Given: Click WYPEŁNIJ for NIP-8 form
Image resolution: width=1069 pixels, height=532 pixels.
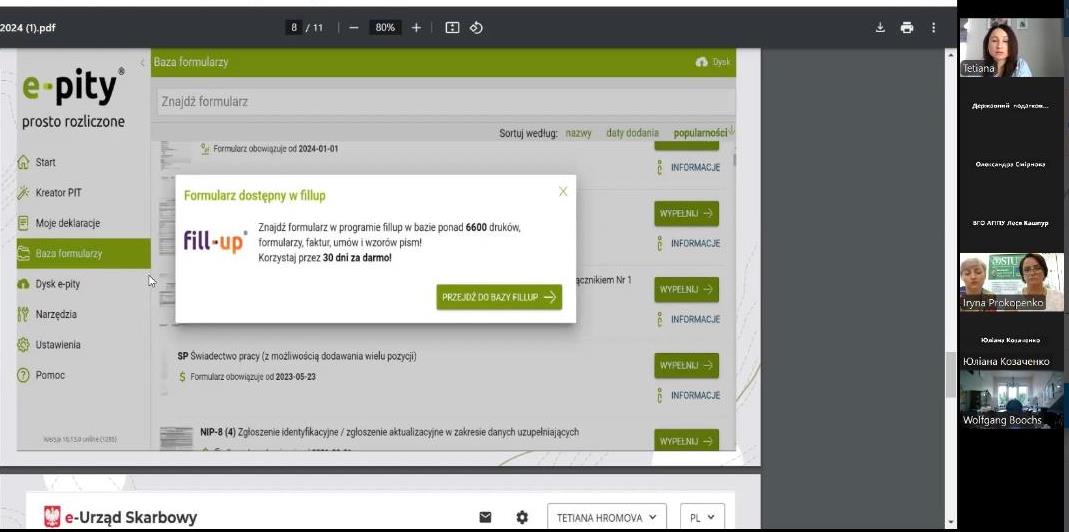Looking at the screenshot, I should tap(686, 440).
